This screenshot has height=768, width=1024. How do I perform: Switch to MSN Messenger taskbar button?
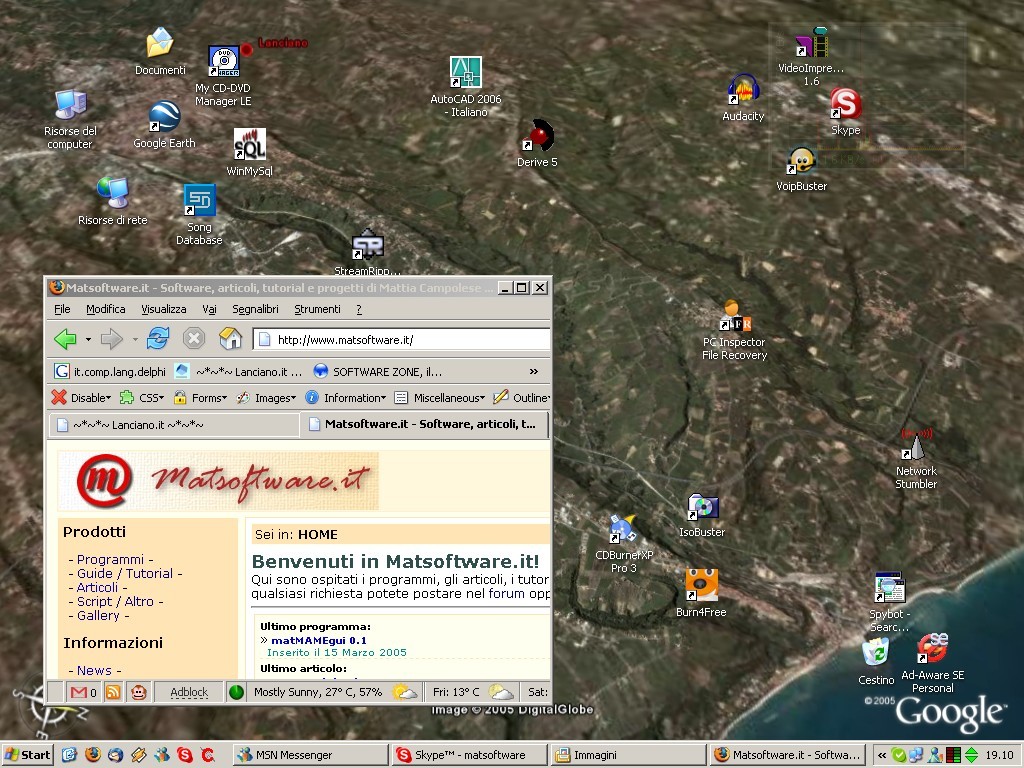[310, 755]
